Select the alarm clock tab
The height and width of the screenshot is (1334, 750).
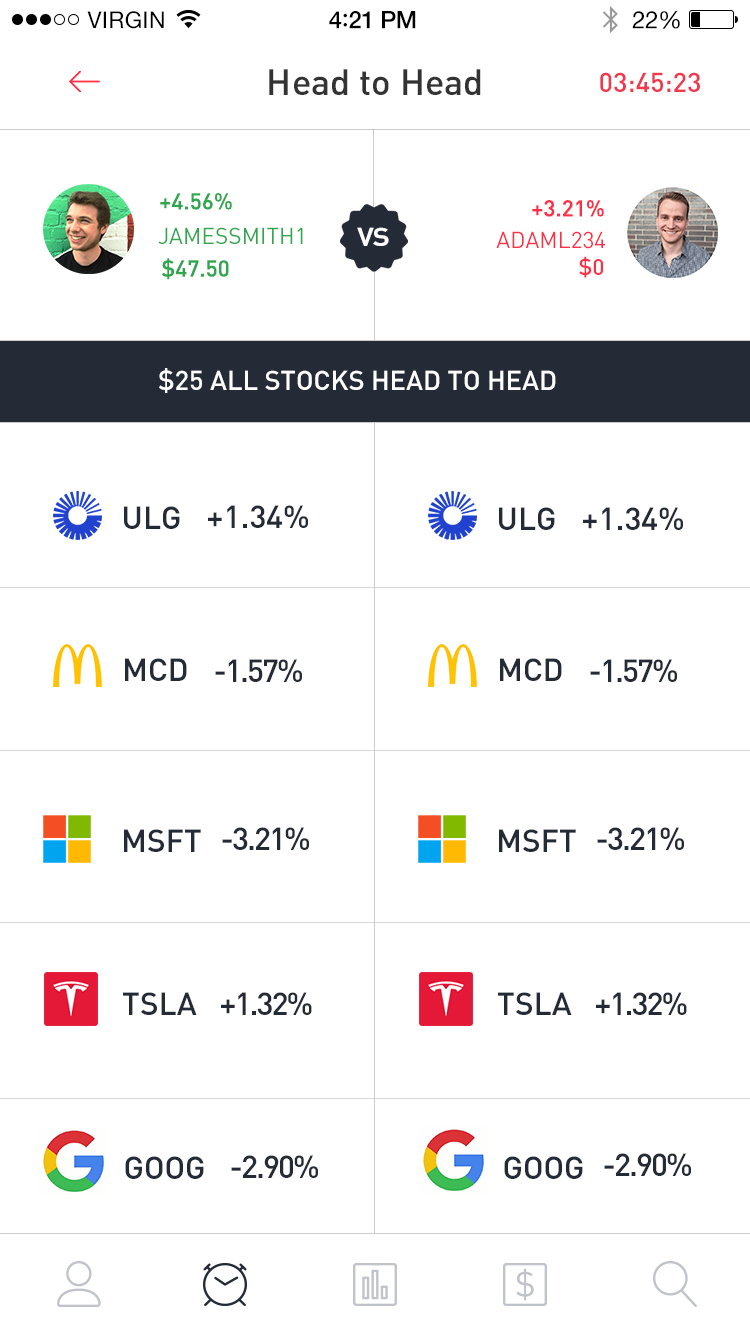(225, 1284)
